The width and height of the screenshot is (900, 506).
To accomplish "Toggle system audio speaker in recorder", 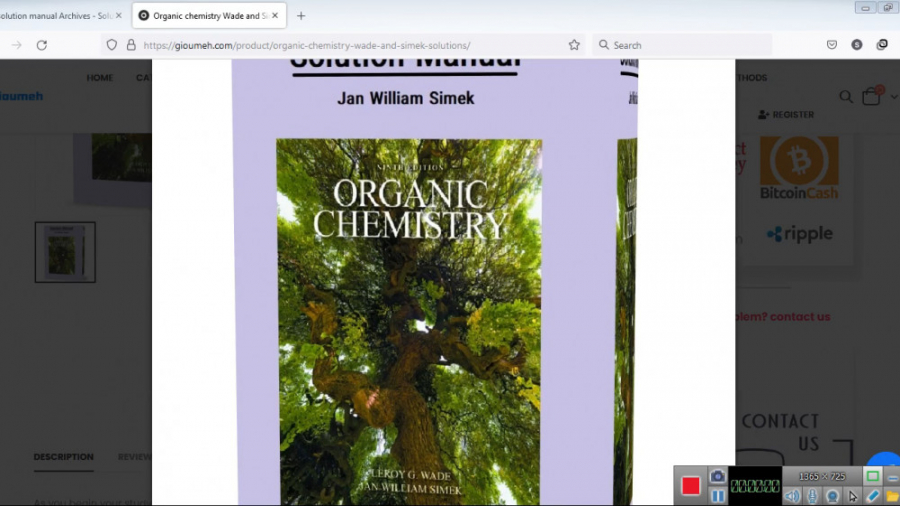I will [792, 496].
